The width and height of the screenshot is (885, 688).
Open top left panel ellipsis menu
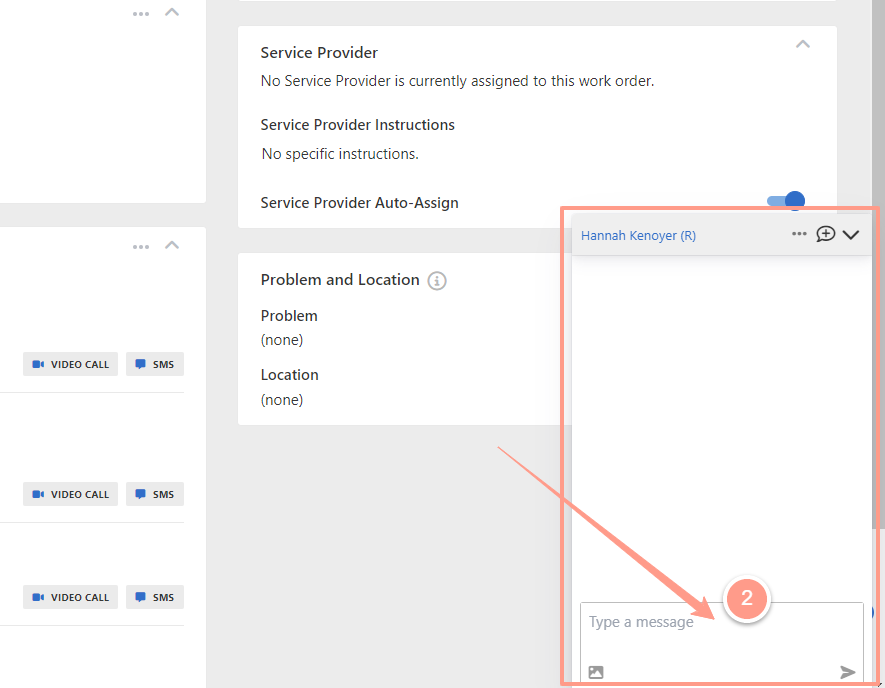pyautogui.click(x=141, y=14)
